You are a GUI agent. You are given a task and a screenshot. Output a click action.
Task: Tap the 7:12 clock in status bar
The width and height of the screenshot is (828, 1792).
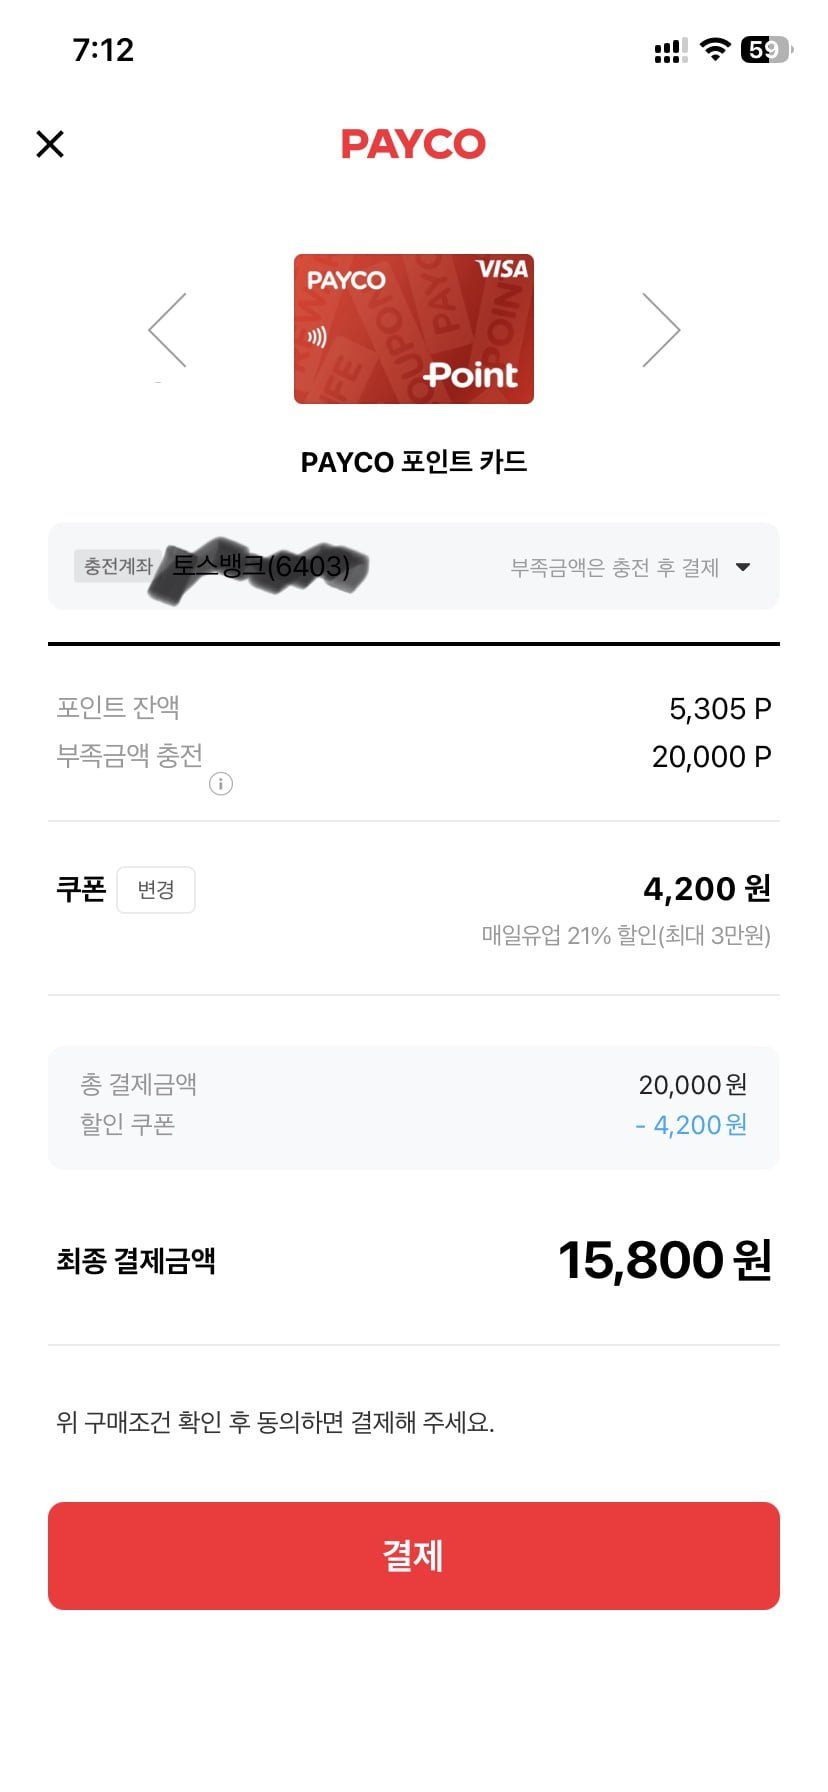(103, 50)
